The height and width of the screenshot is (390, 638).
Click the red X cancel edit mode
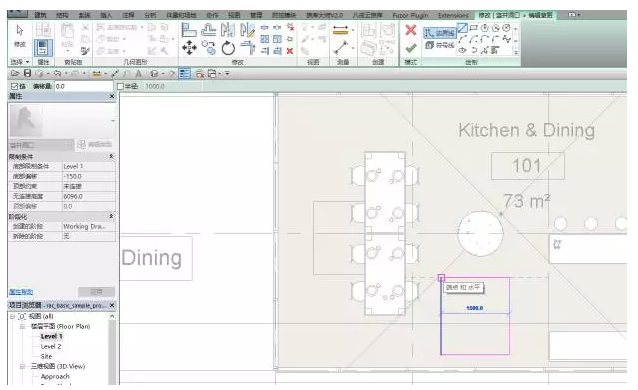411,30
